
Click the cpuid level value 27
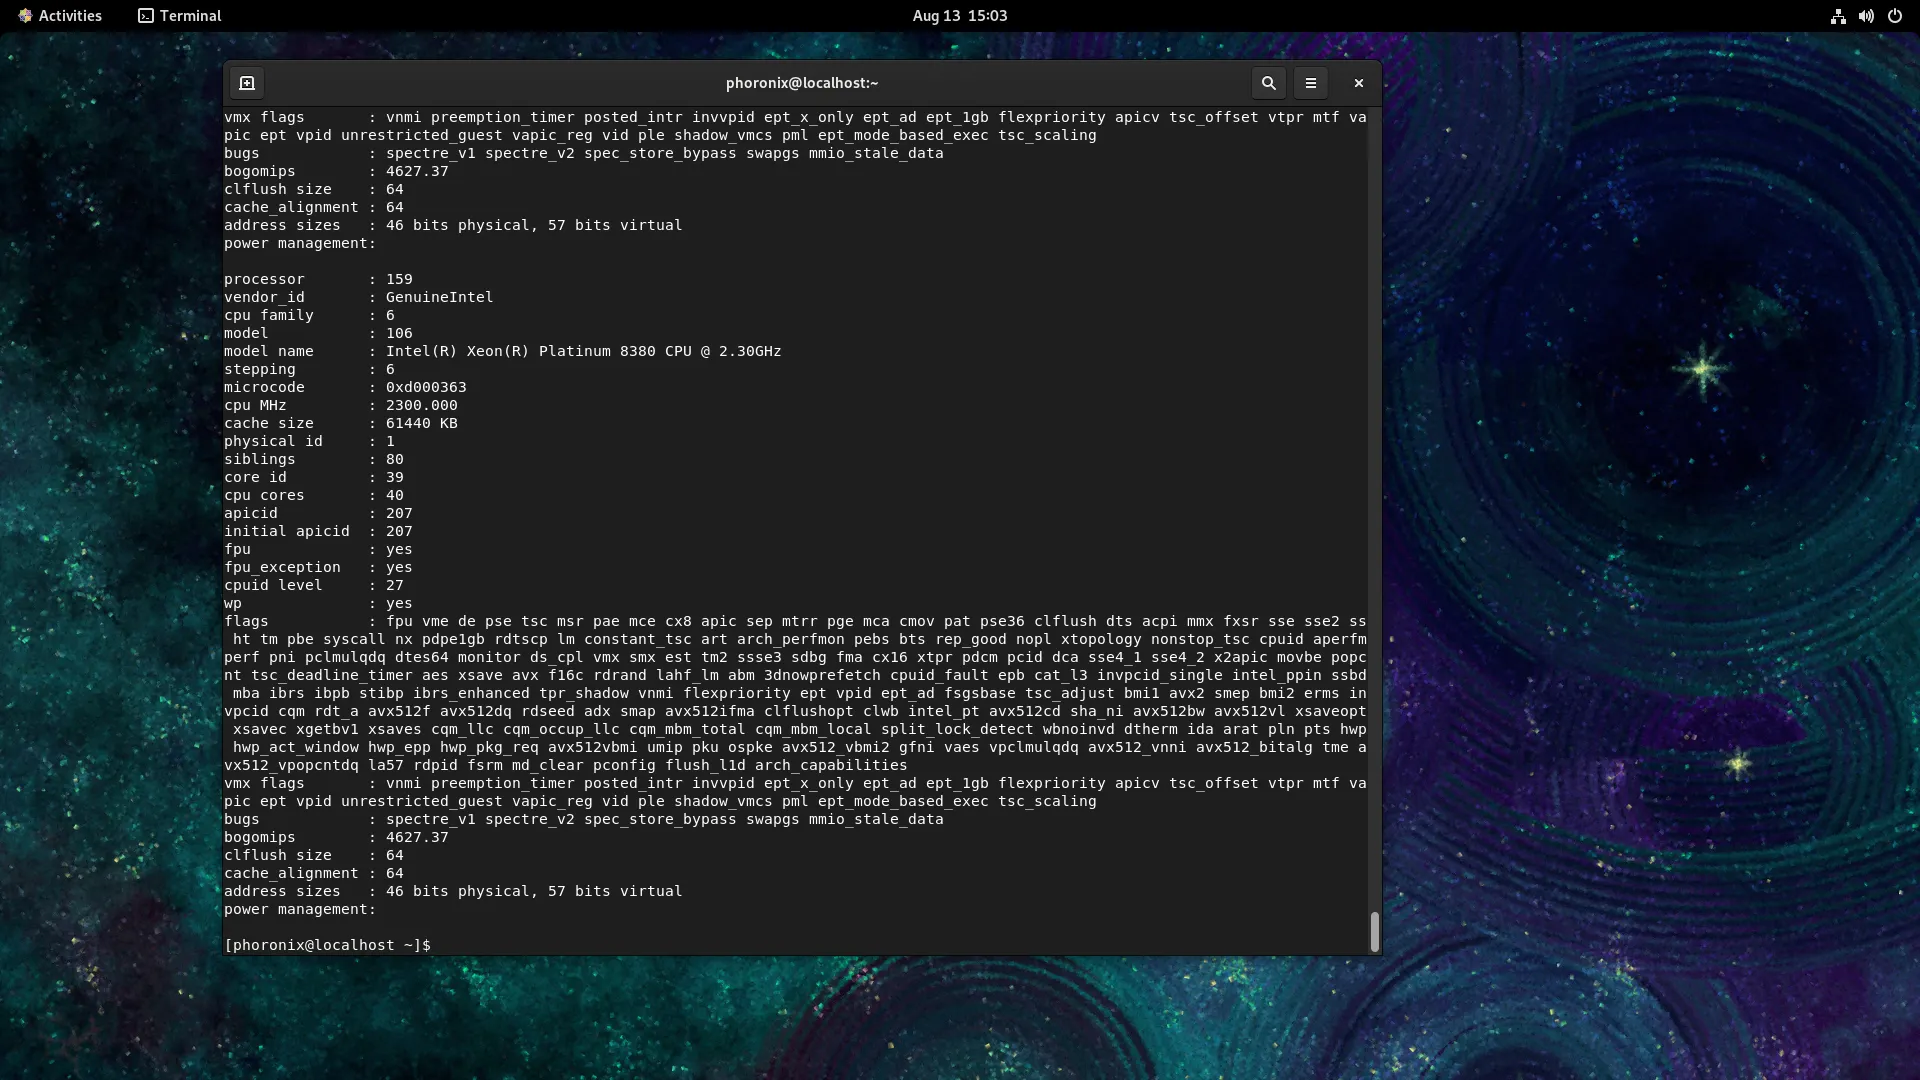click(x=394, y=585)
